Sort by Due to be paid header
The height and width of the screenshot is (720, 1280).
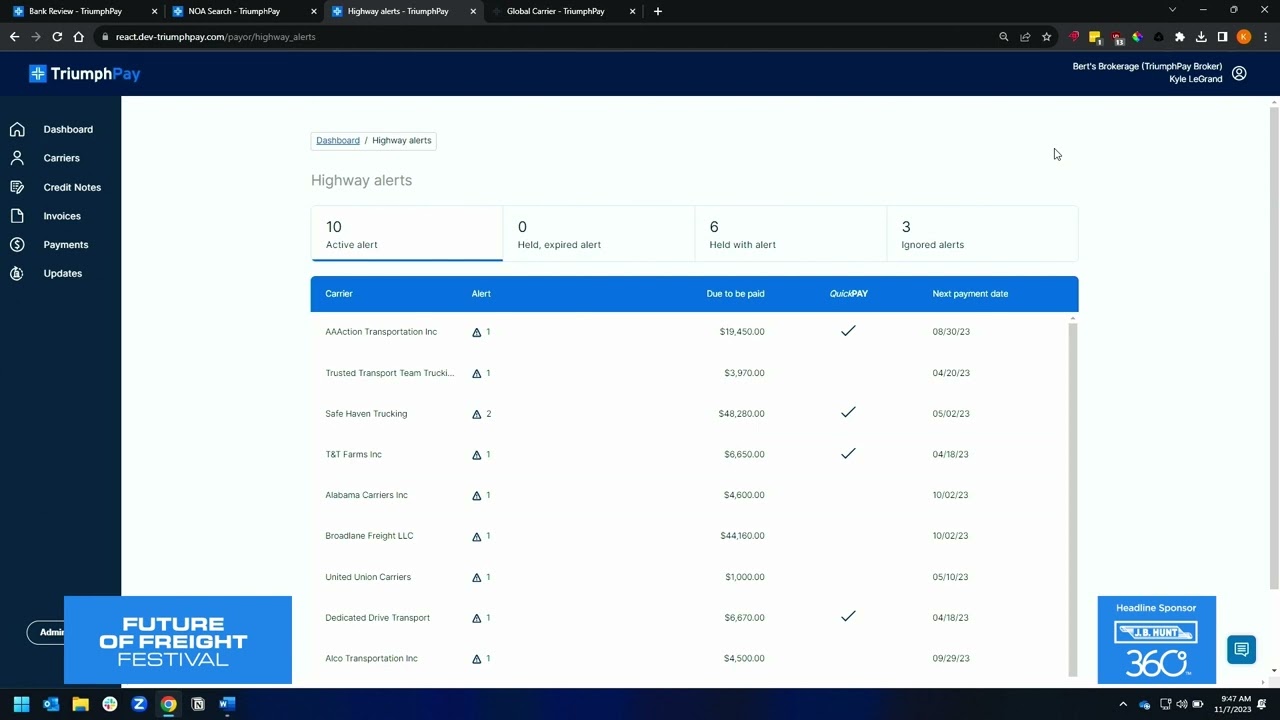click(x=735, y=294)
